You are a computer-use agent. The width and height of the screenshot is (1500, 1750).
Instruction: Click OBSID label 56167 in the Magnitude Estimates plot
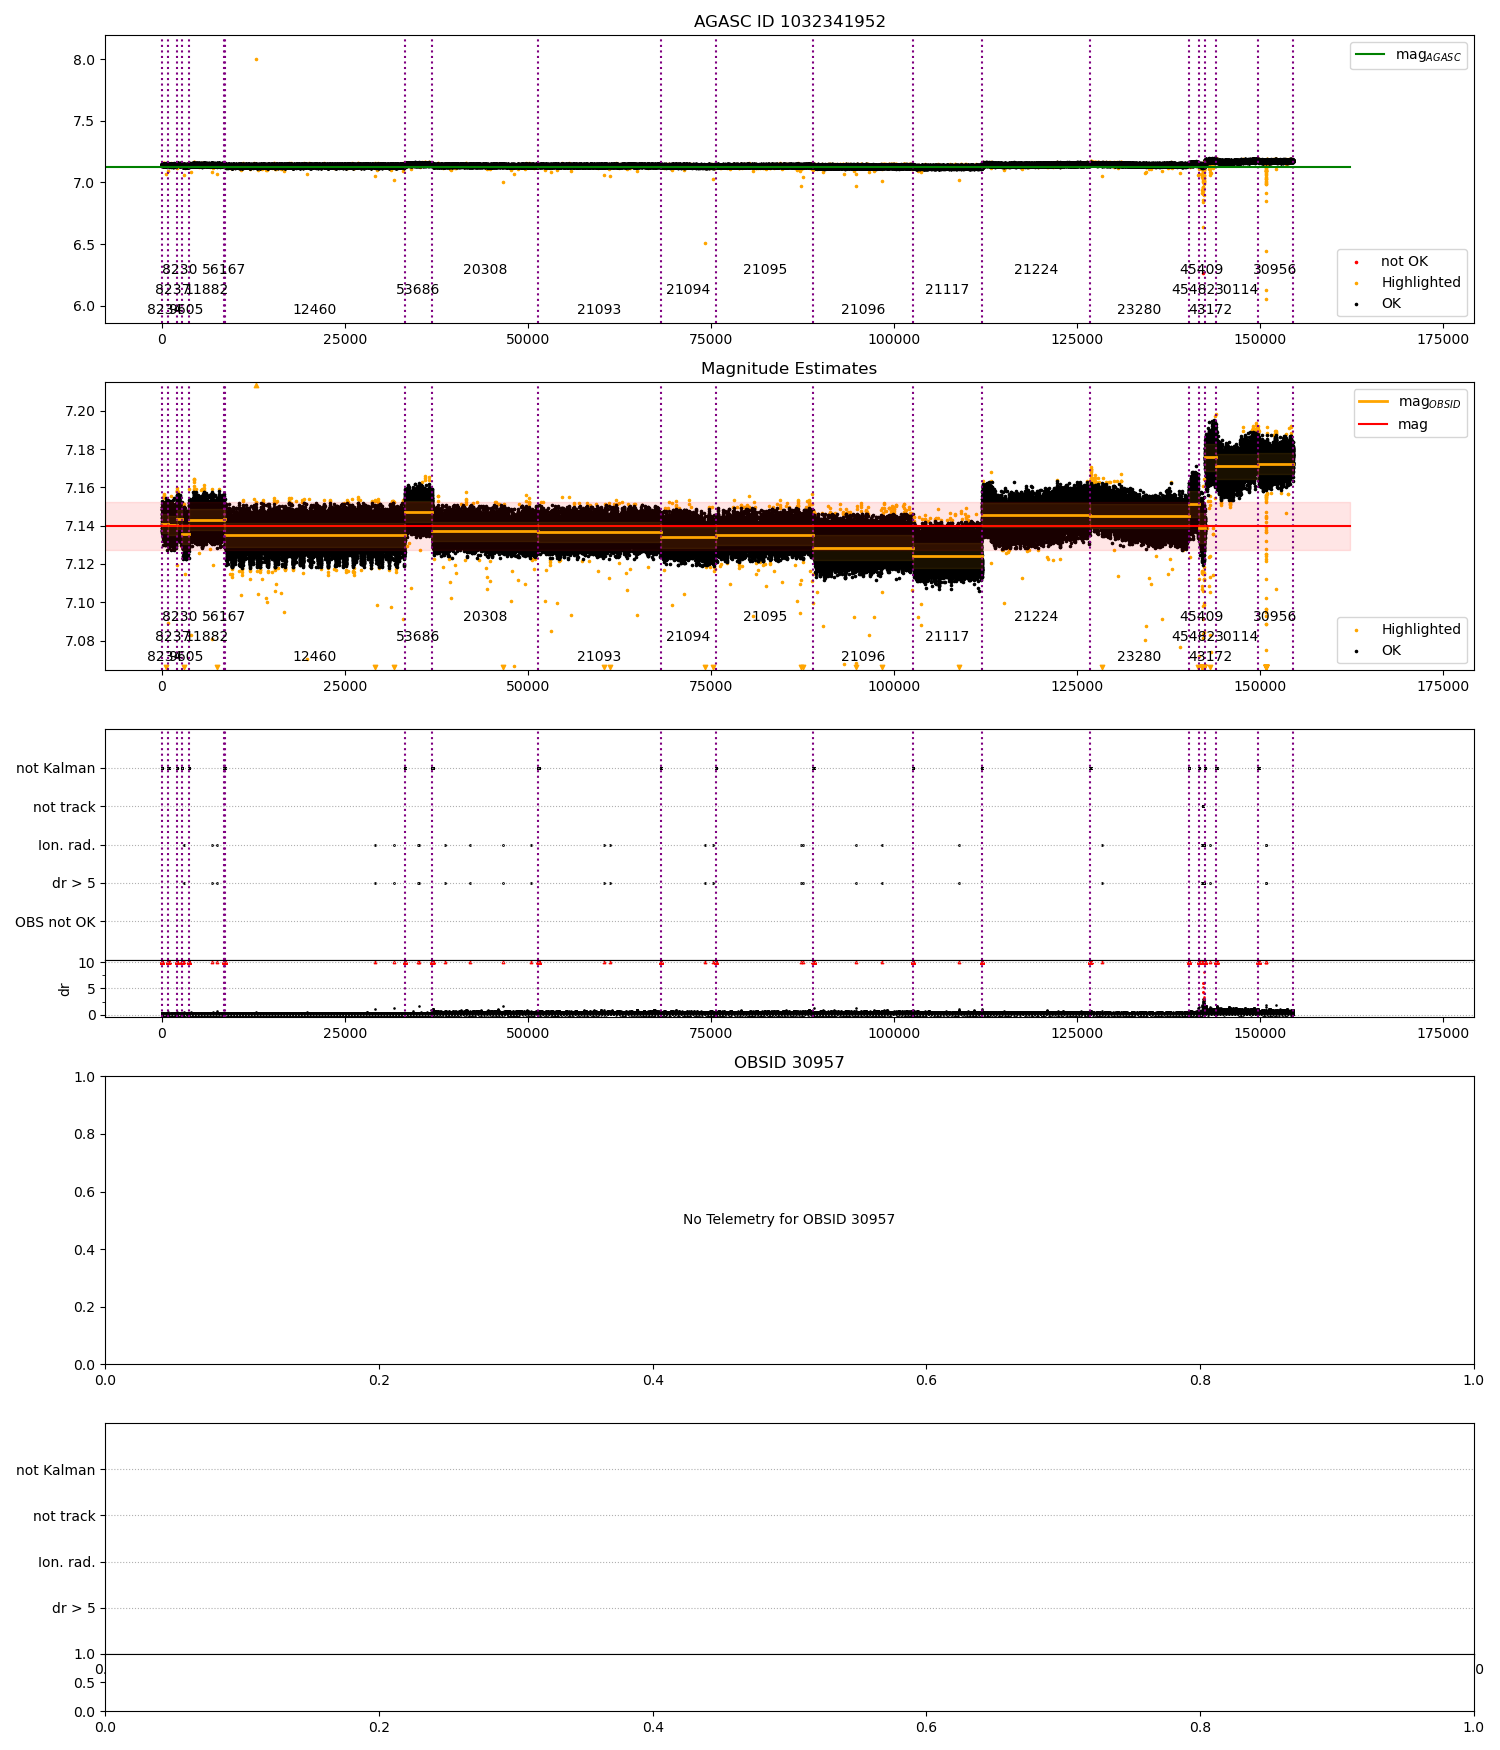(223, 617)
